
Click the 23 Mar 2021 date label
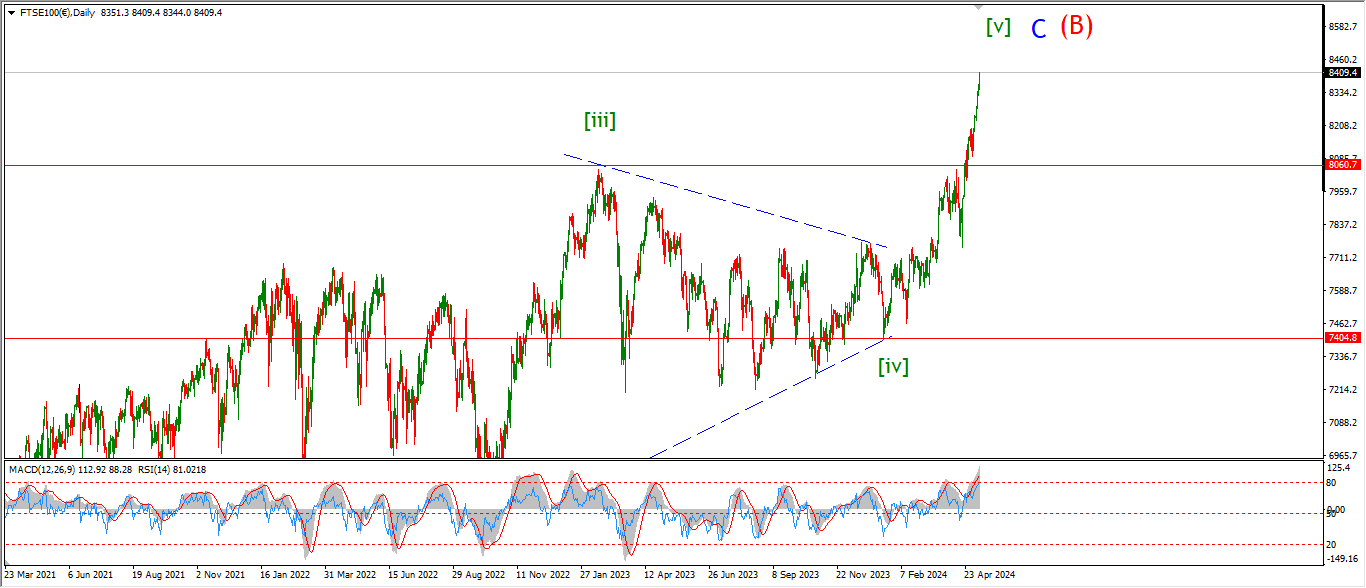tap(31, 575)
